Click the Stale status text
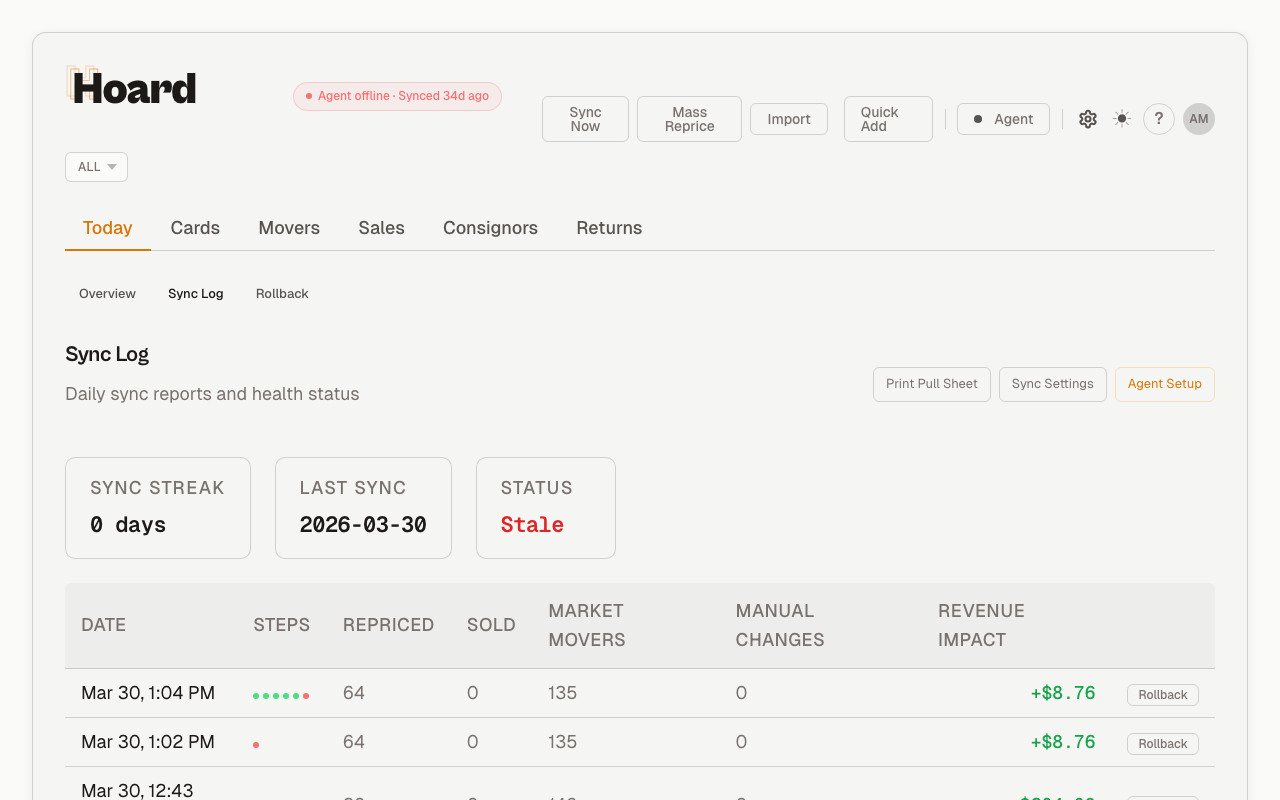The image size is (1280, 800). (532, 525)
